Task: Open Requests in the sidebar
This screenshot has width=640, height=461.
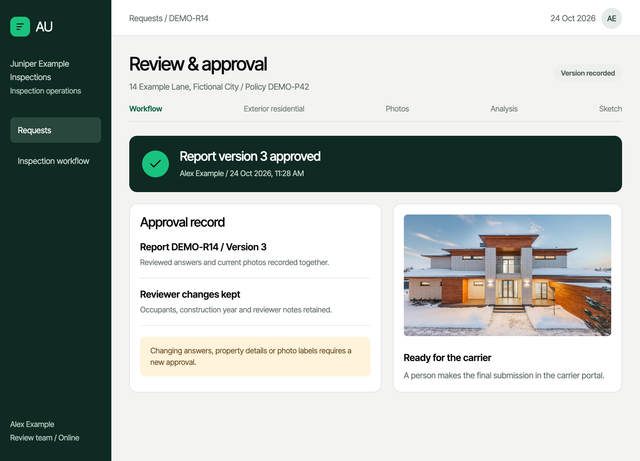Action: [56, 130]
